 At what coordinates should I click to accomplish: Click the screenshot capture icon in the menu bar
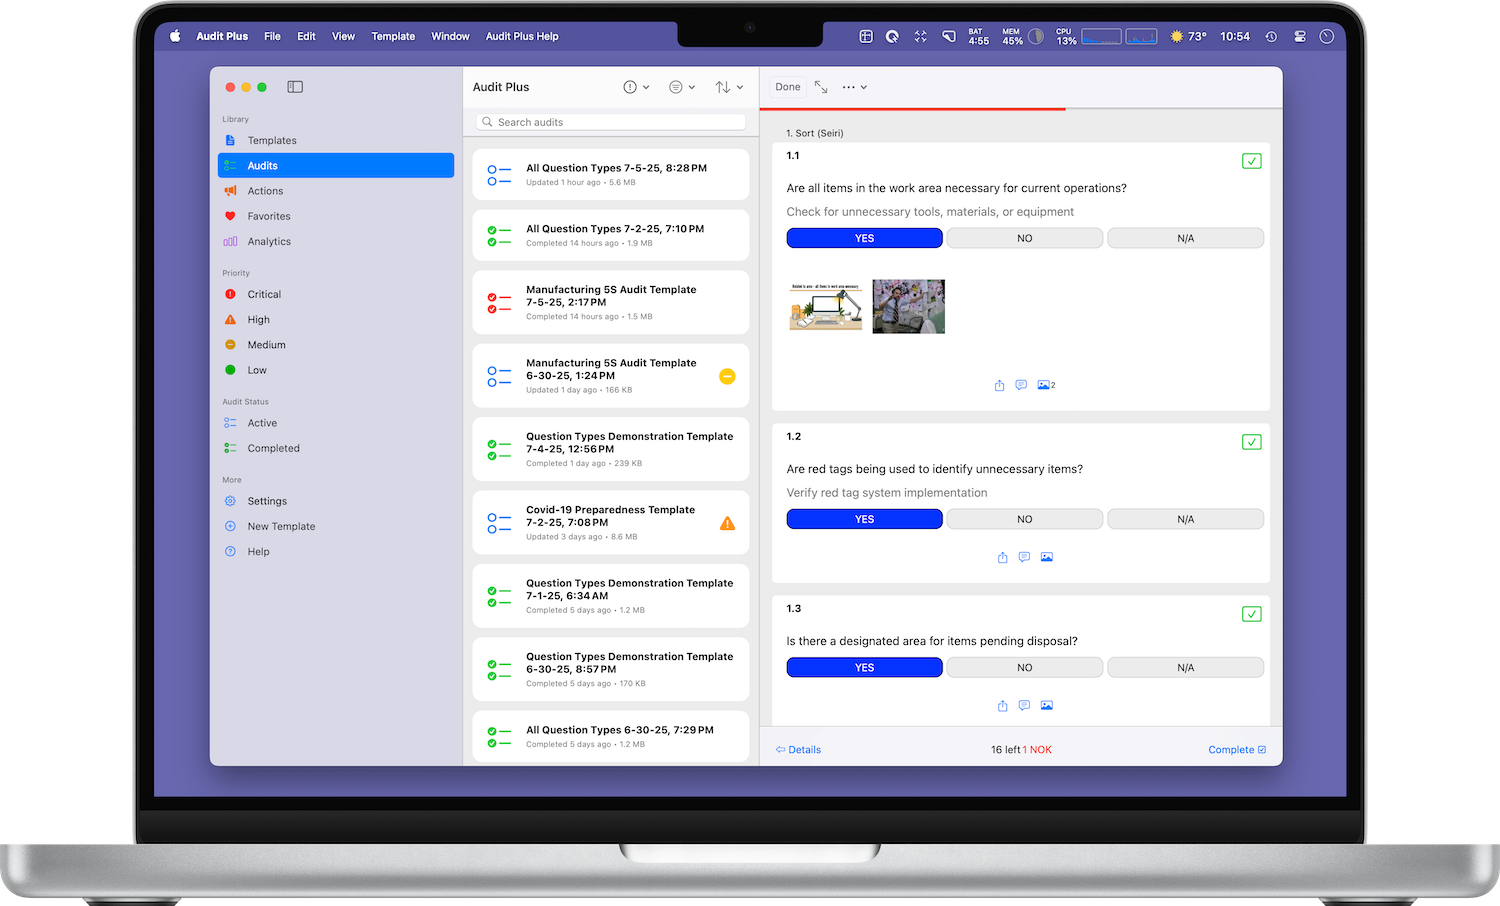pyautogui.click(x=921, y=36)
